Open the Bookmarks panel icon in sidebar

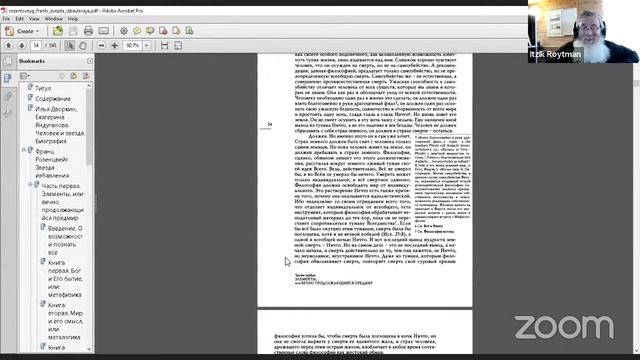click(8, 78)
